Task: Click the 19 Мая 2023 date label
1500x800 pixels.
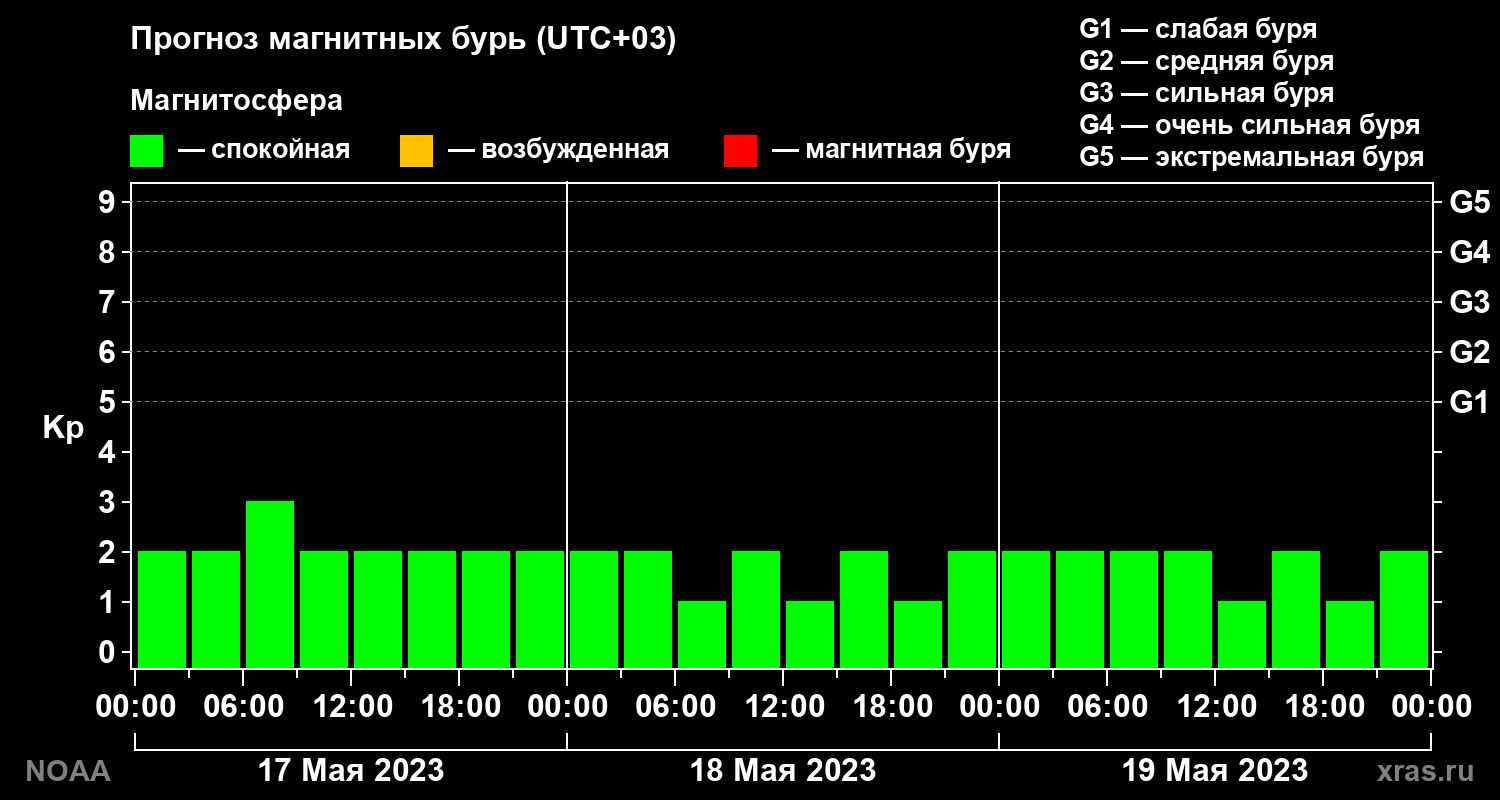Action: click(x=1215, y=770)
